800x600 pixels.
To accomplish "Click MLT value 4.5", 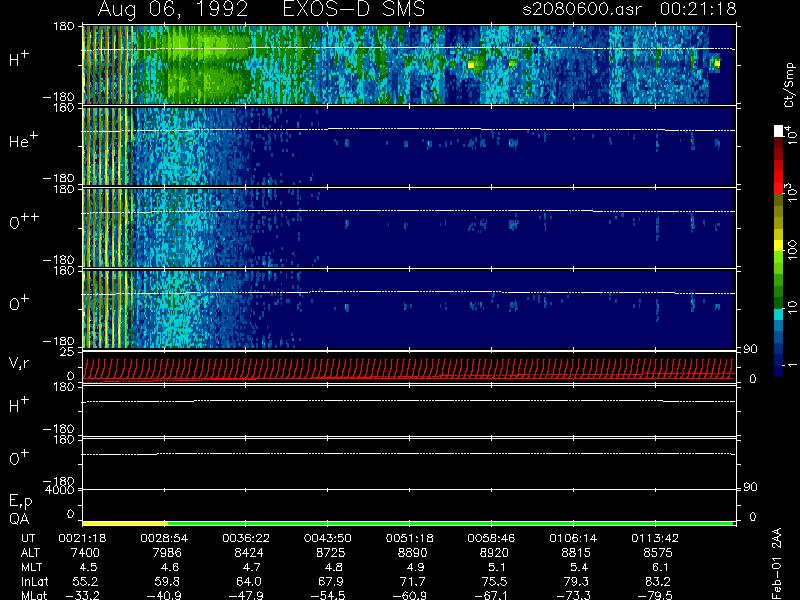I will click(88, 567).
